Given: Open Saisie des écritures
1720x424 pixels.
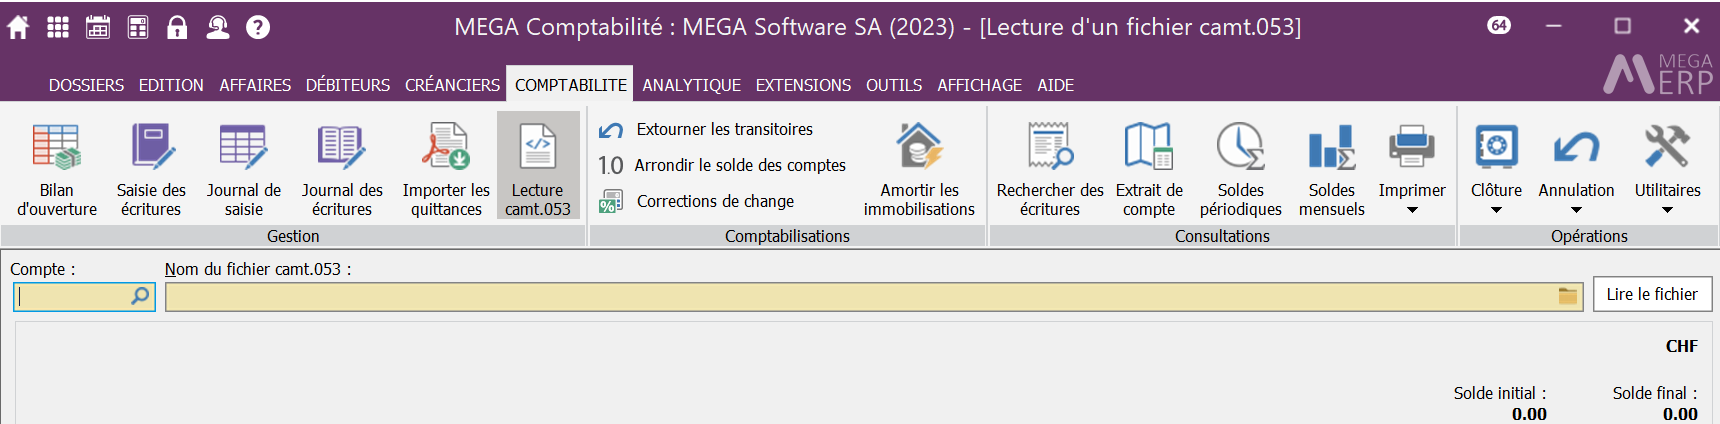Looking at the screenshot, I should pyautogui.click(x=151, y=166).
